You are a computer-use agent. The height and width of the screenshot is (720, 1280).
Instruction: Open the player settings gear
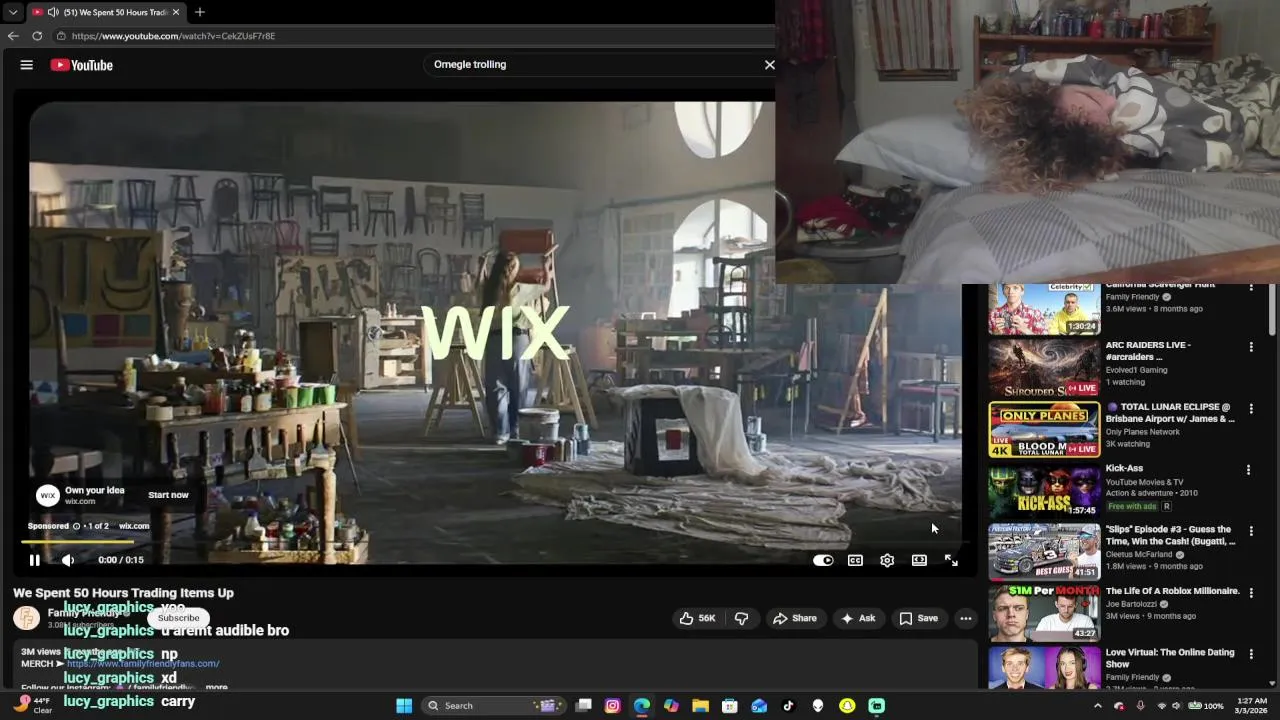click(887, 560)
